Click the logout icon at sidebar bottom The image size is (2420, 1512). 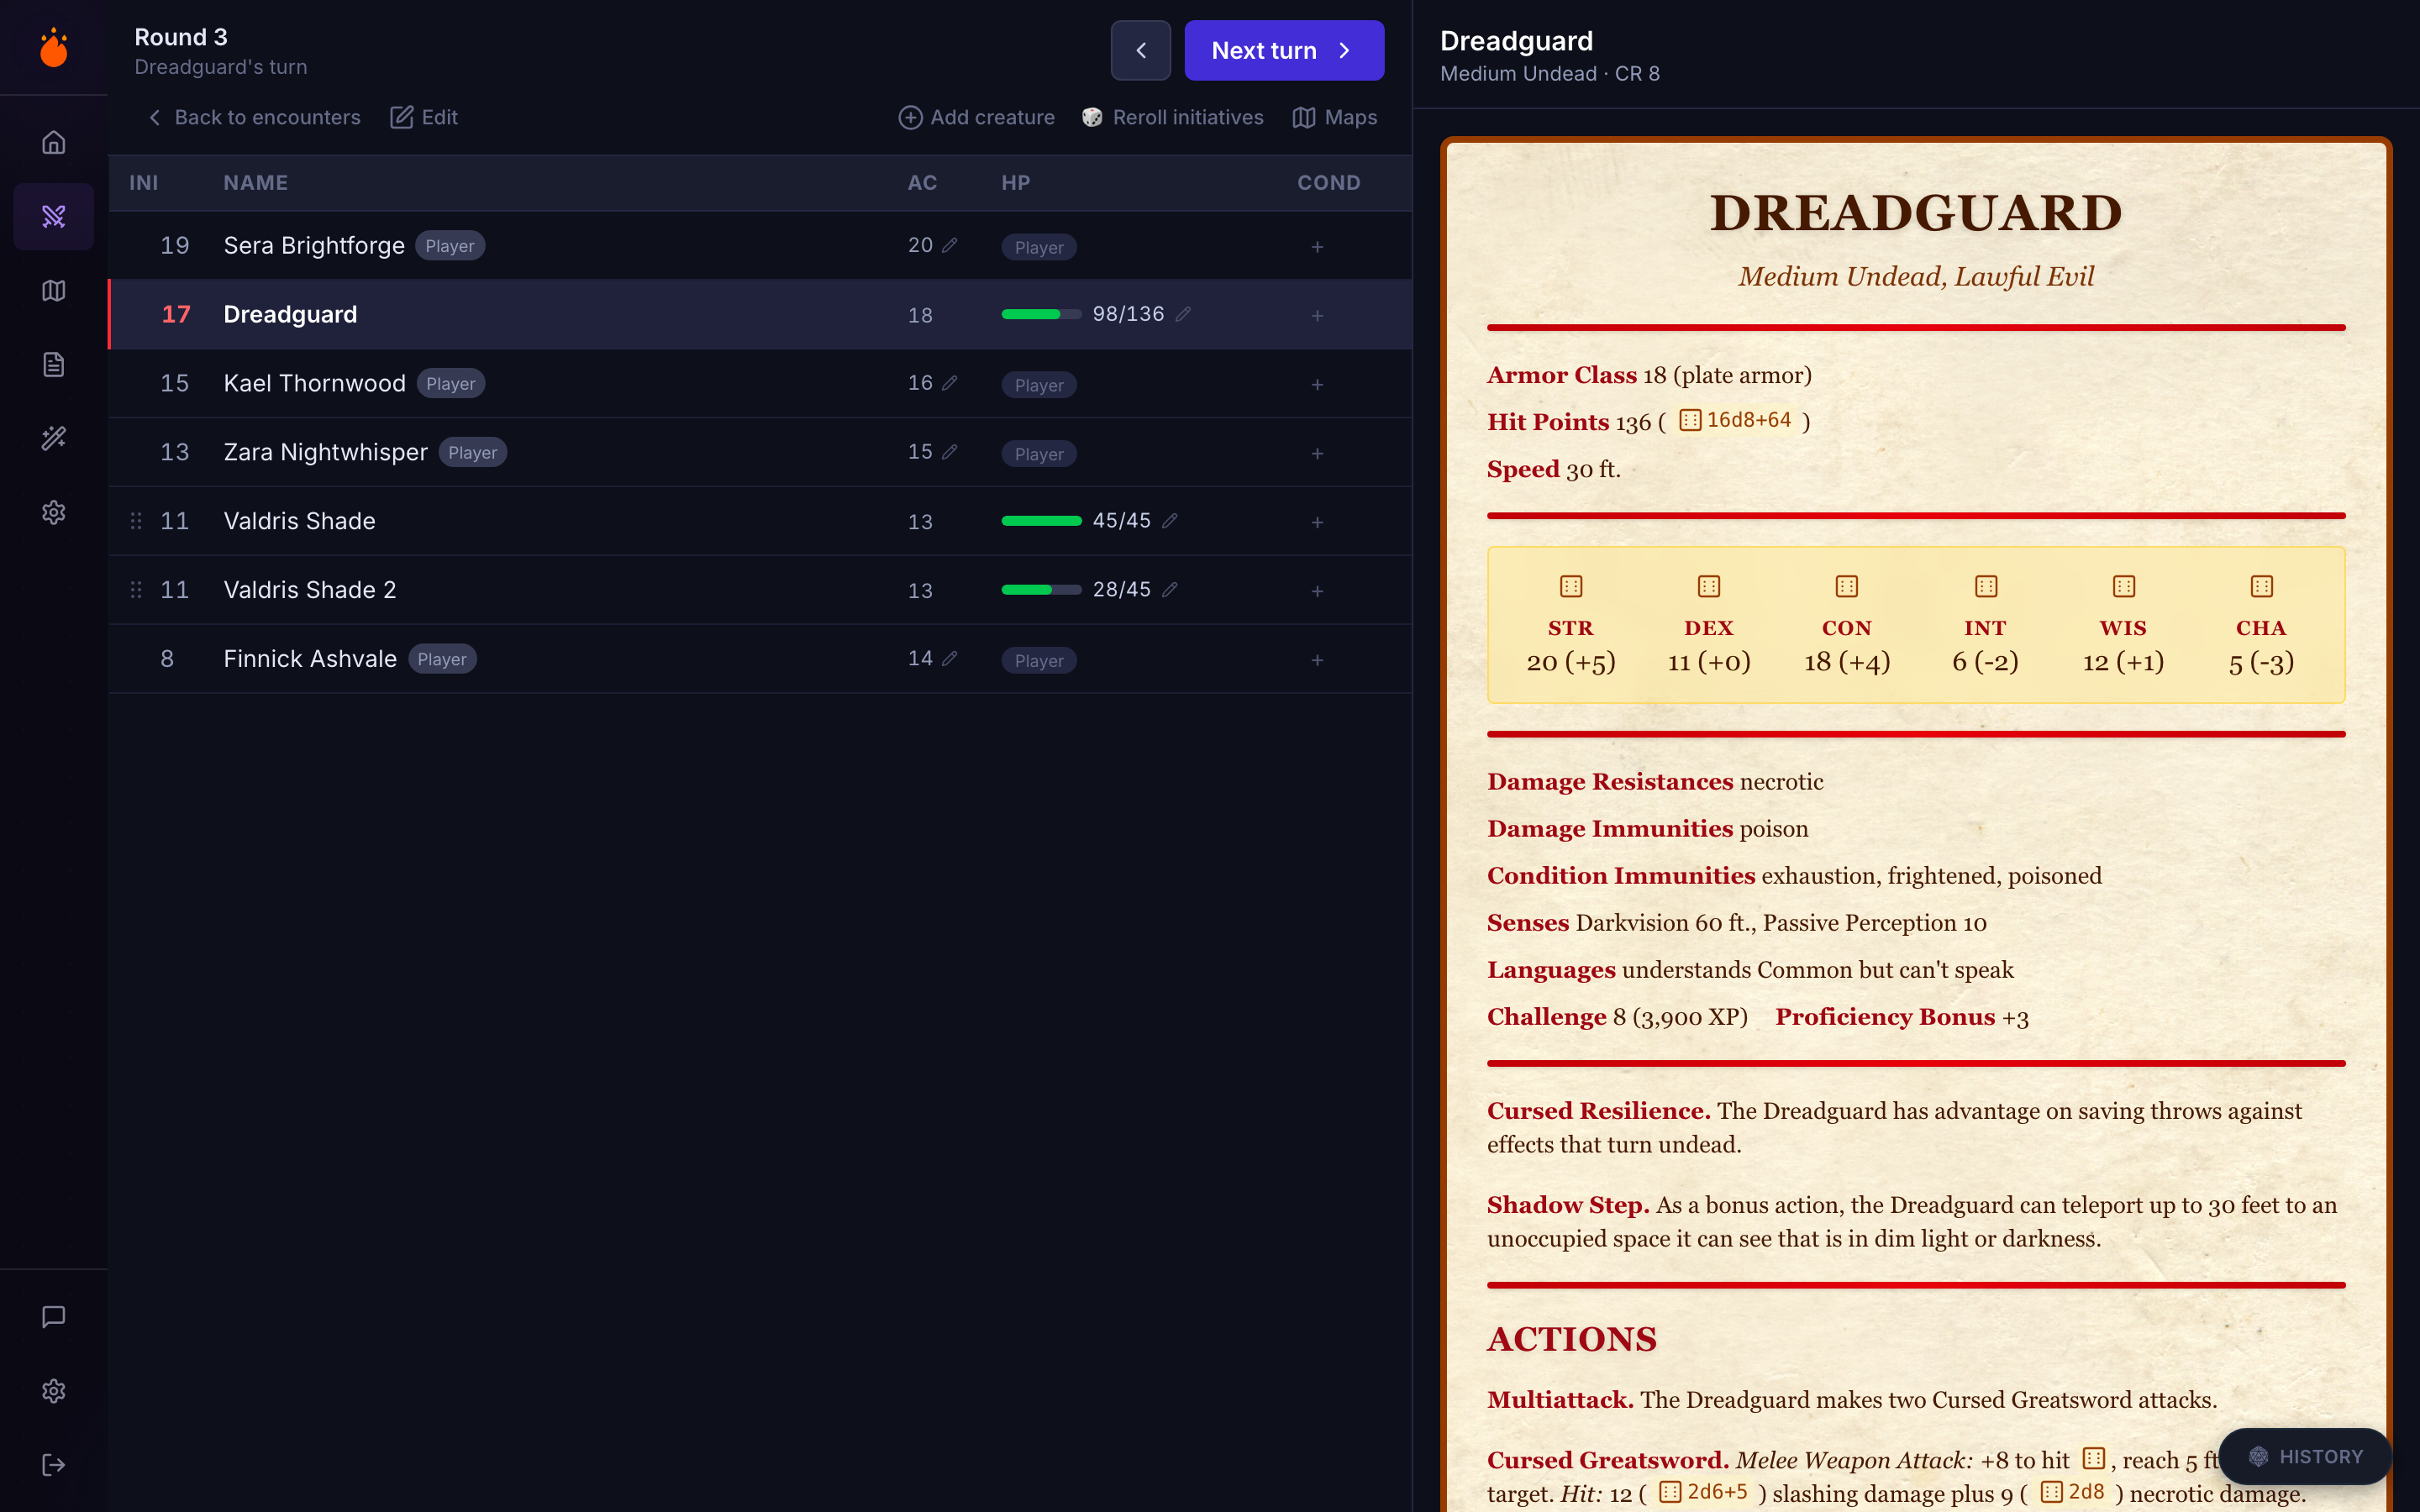pyautogui.click(x=53, y=1465)
